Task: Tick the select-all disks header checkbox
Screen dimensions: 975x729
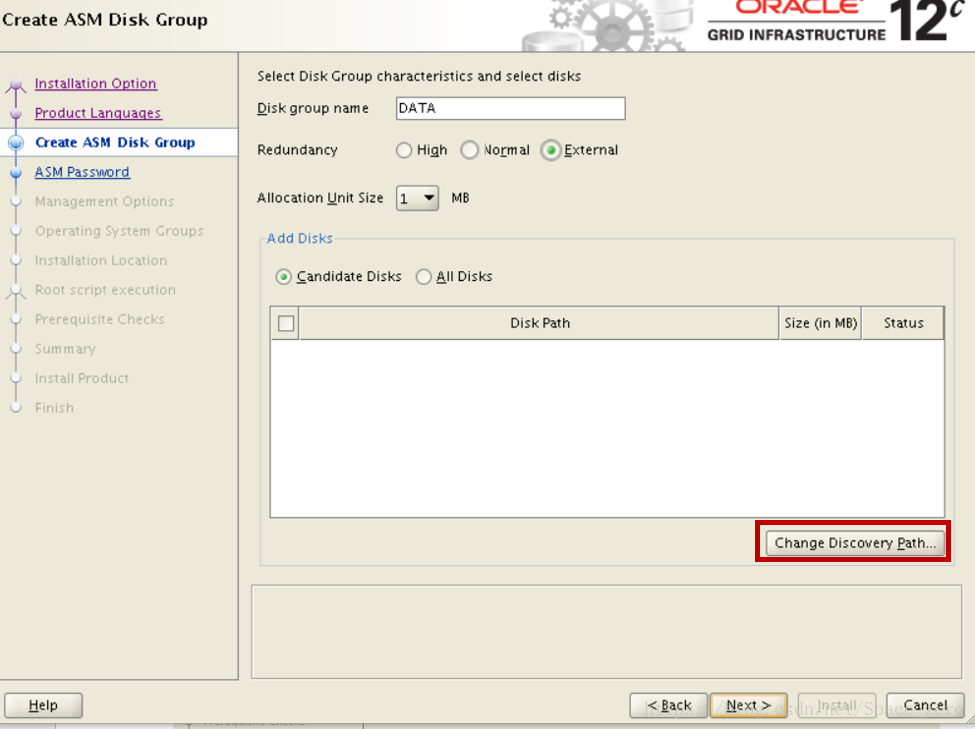Action: click(286, 323)
